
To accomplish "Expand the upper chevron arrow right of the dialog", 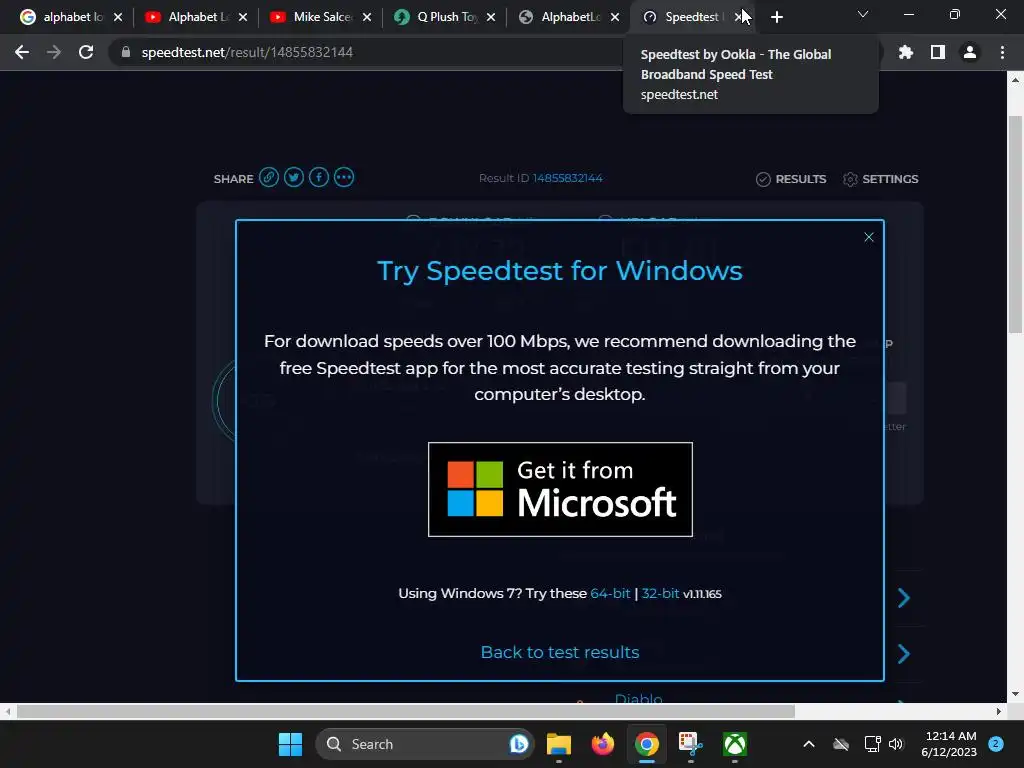I will point(904,598).
